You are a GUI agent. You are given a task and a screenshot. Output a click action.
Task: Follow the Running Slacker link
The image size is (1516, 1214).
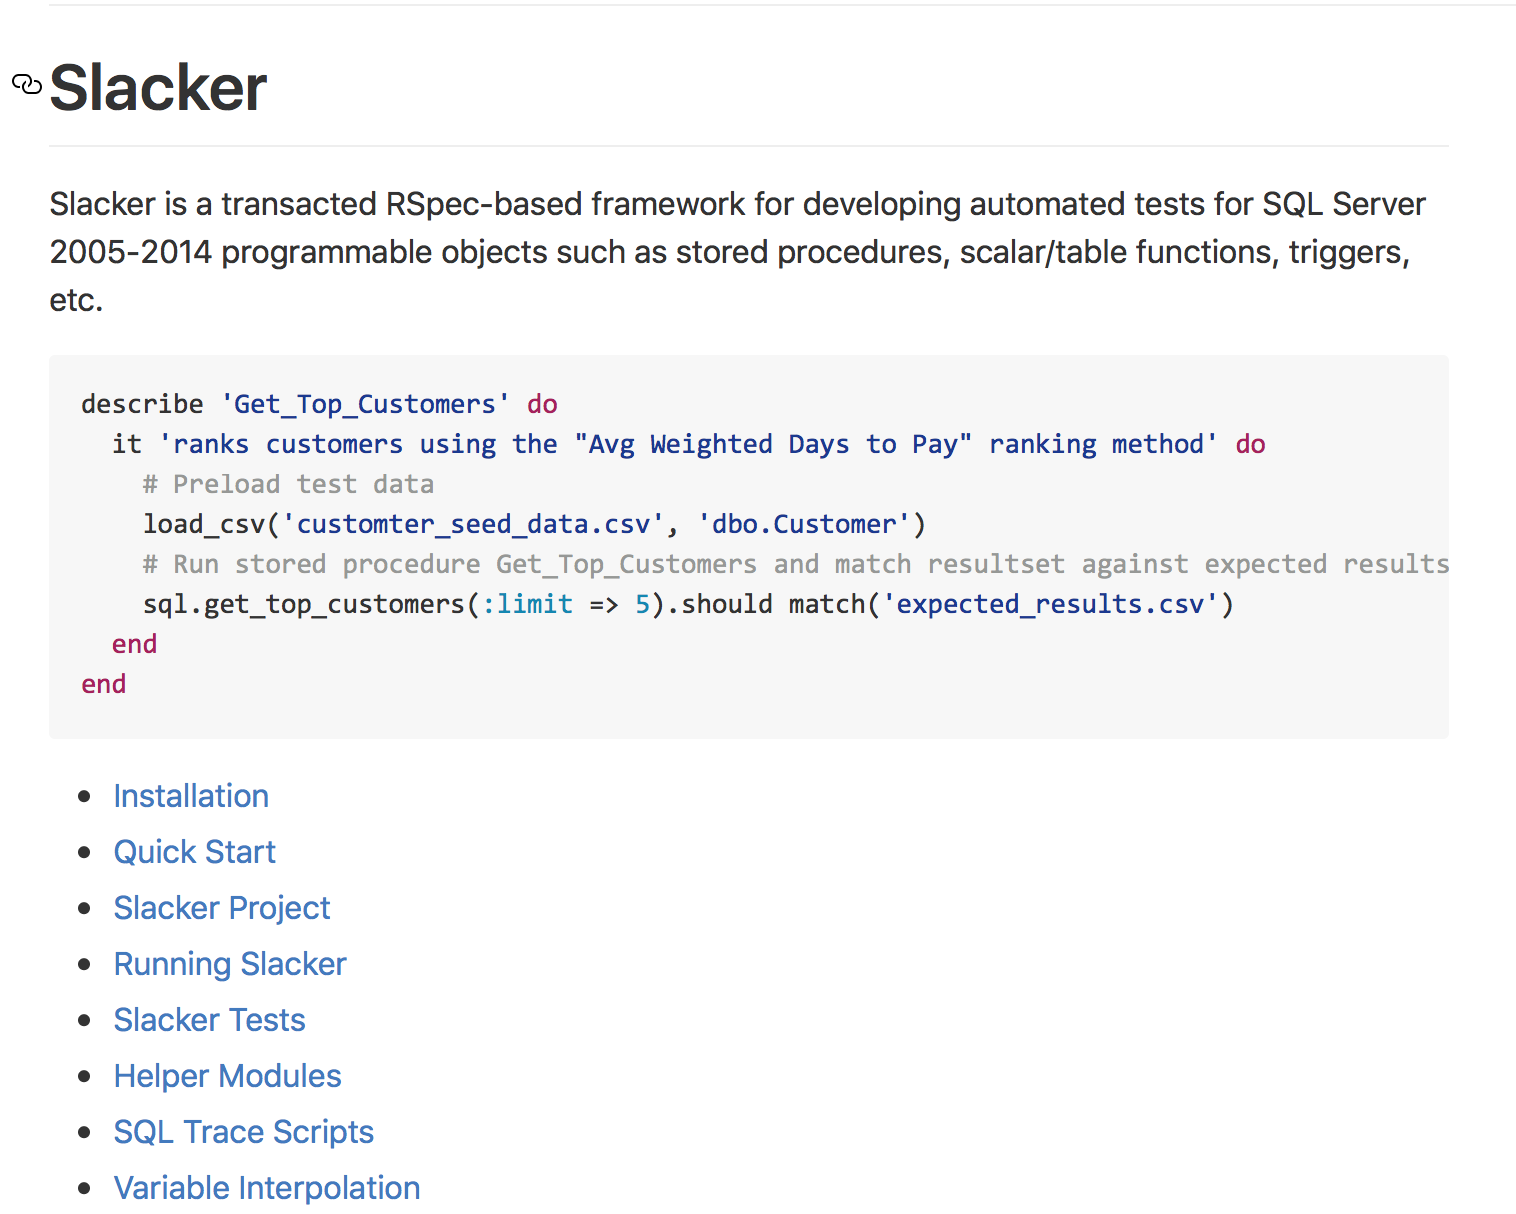[x=230, y=964]
